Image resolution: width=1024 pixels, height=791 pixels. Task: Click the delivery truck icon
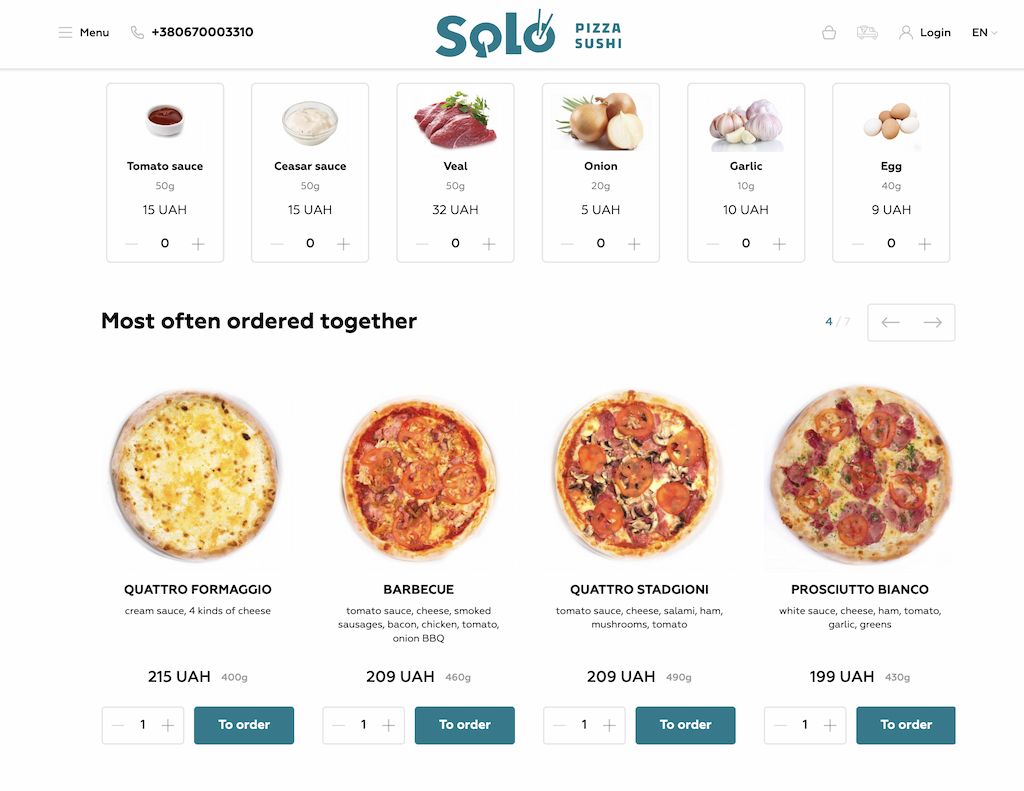point(867,33)
